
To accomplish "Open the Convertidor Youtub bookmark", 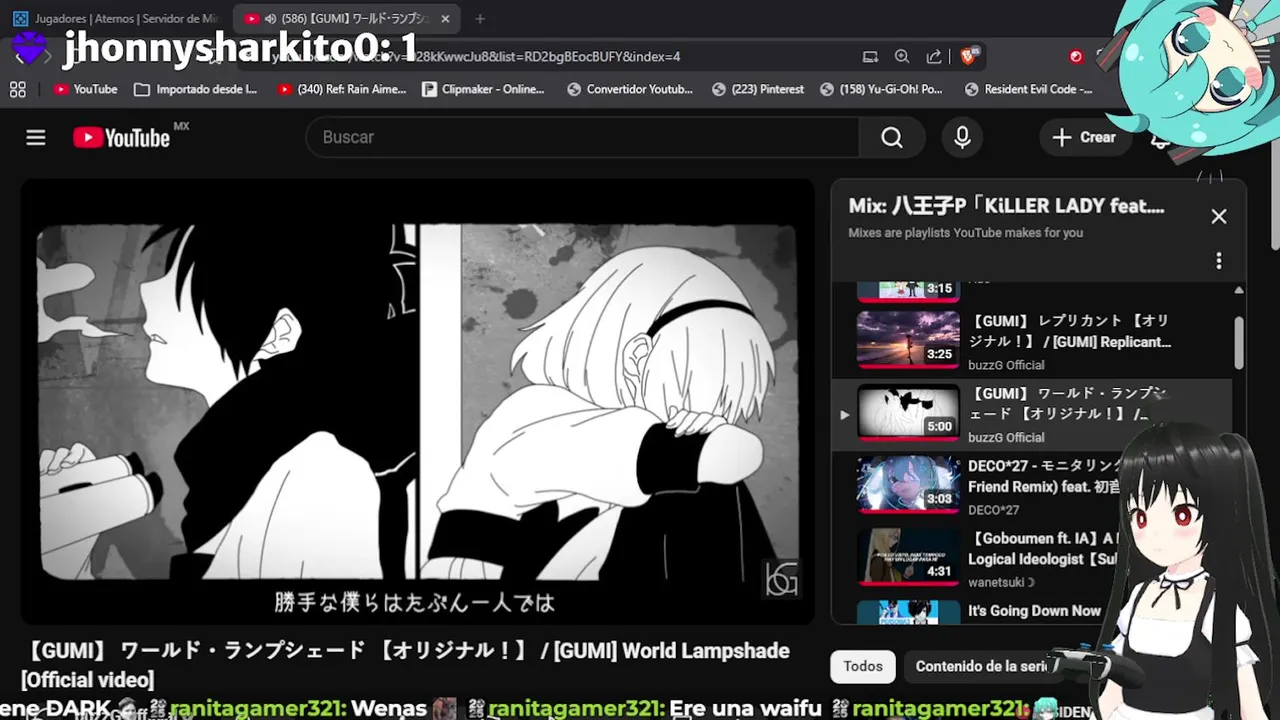I will pos(629,90).
